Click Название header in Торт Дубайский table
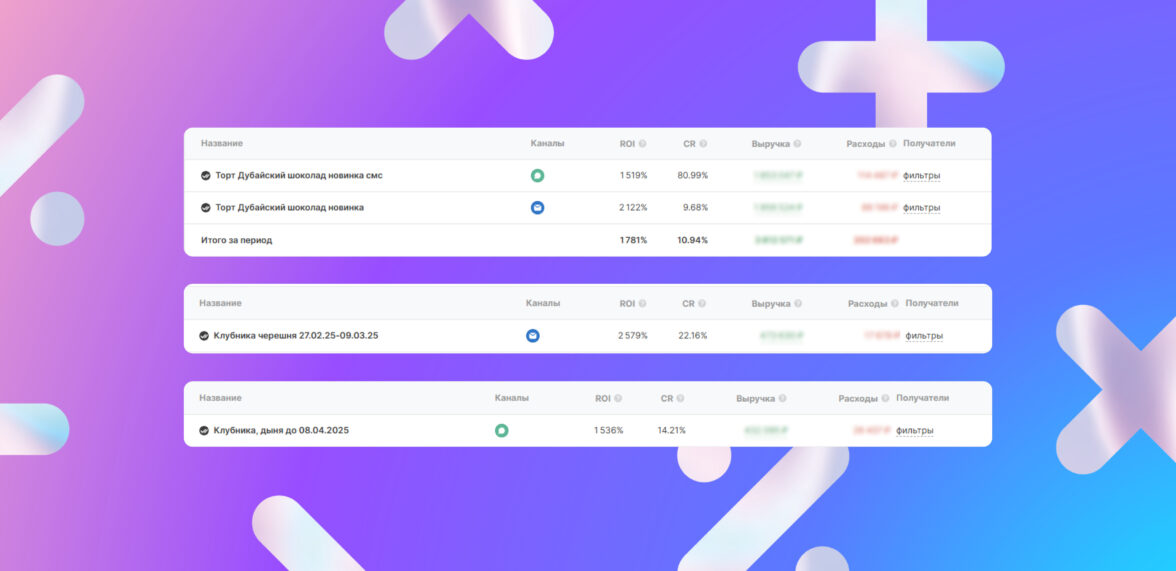The height and width of the screenshot is (571, 1176). (221, 143)
